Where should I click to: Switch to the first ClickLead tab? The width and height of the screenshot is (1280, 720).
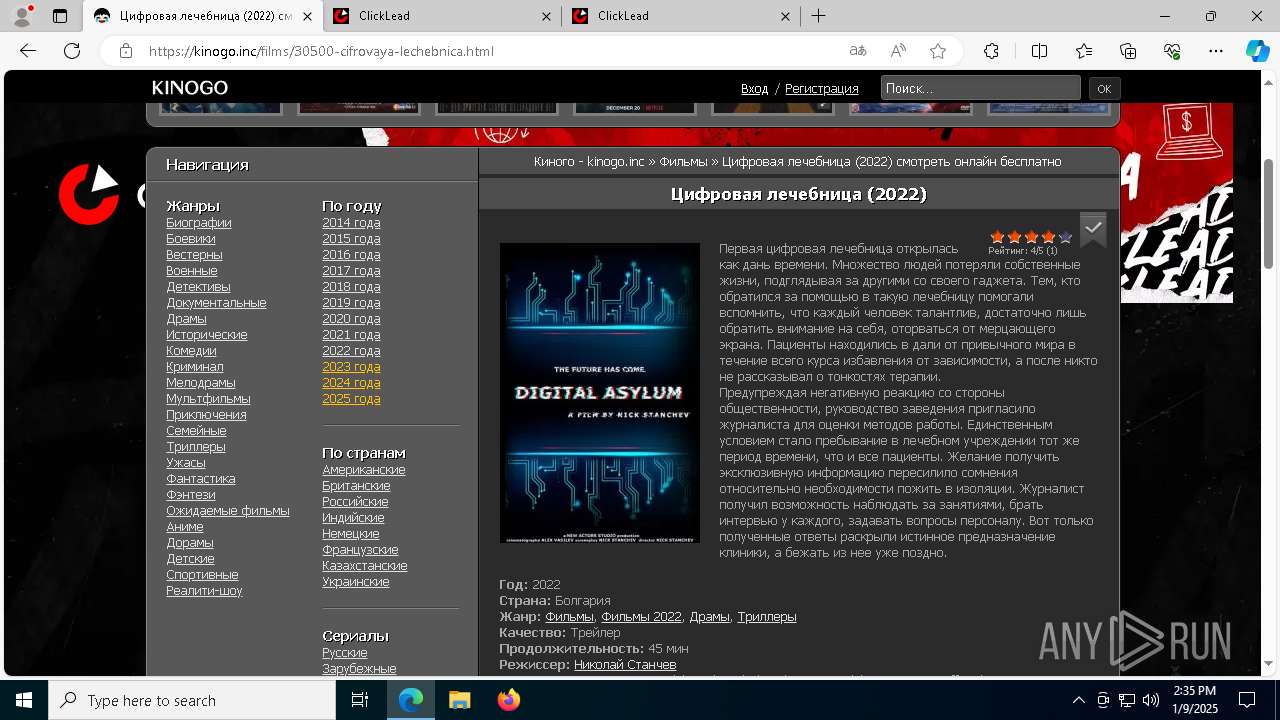point(442,16)
